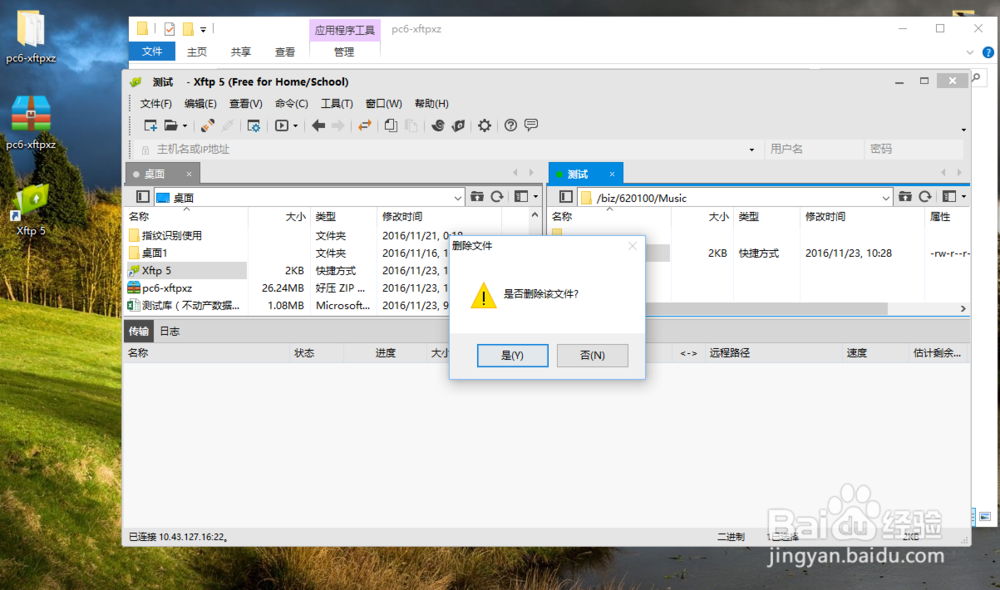Launch Xshell via spiral shell icon

click(438, 126)
